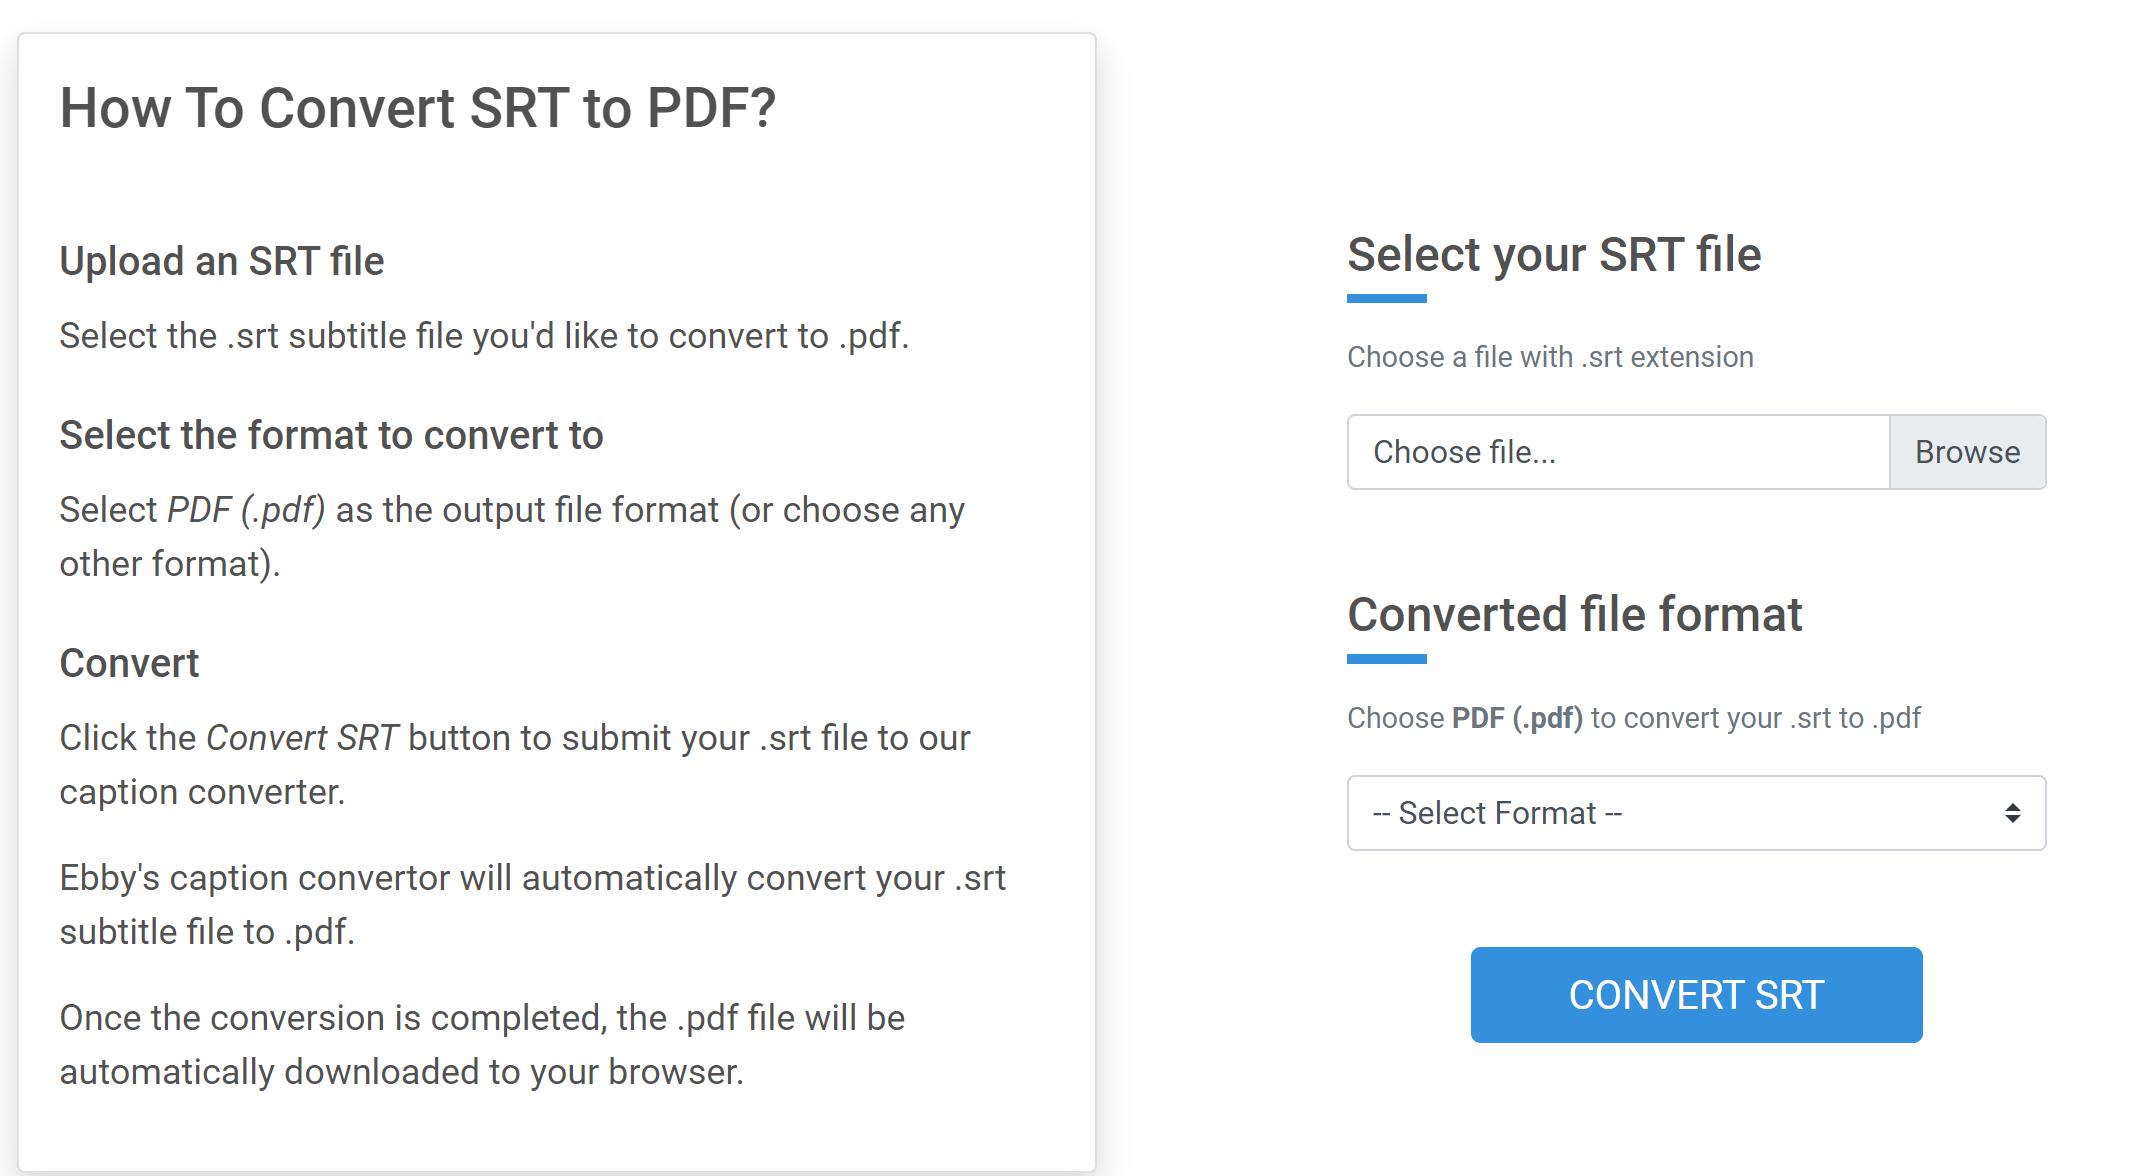Click the 'Select your SRT file' heading
2148x1176 pixels.
click(x=1554, y=255)
